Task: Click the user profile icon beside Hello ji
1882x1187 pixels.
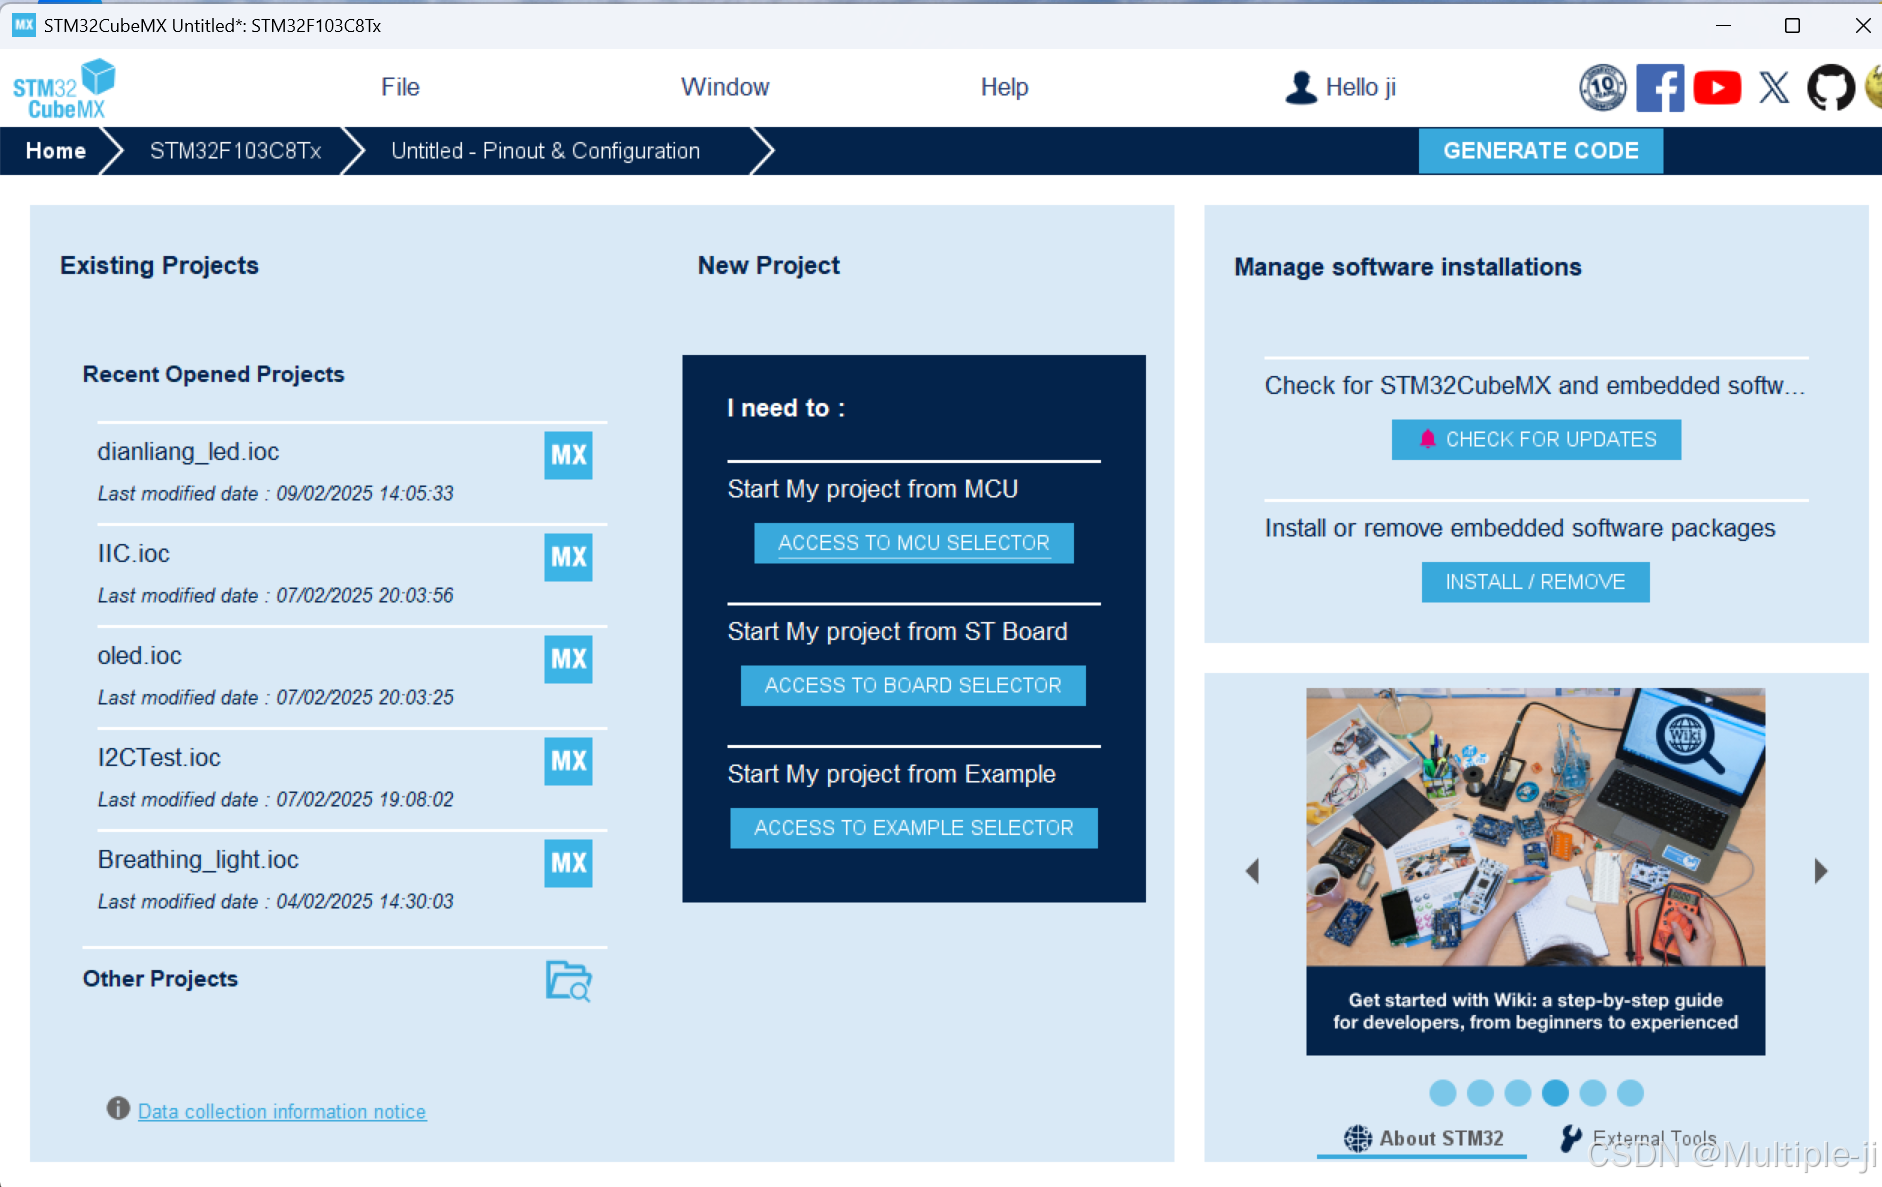Action: click(1301, 88)
